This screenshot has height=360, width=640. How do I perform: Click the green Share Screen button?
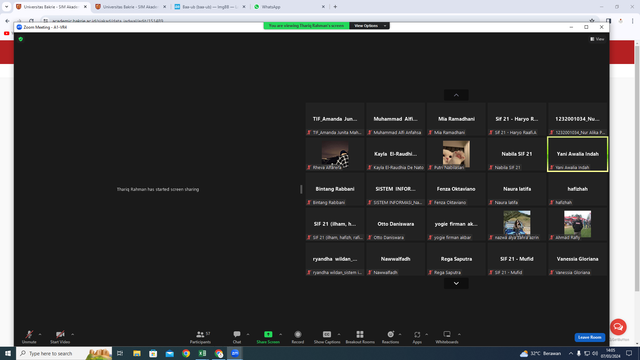pyautogui.click(x=268, y=337)
